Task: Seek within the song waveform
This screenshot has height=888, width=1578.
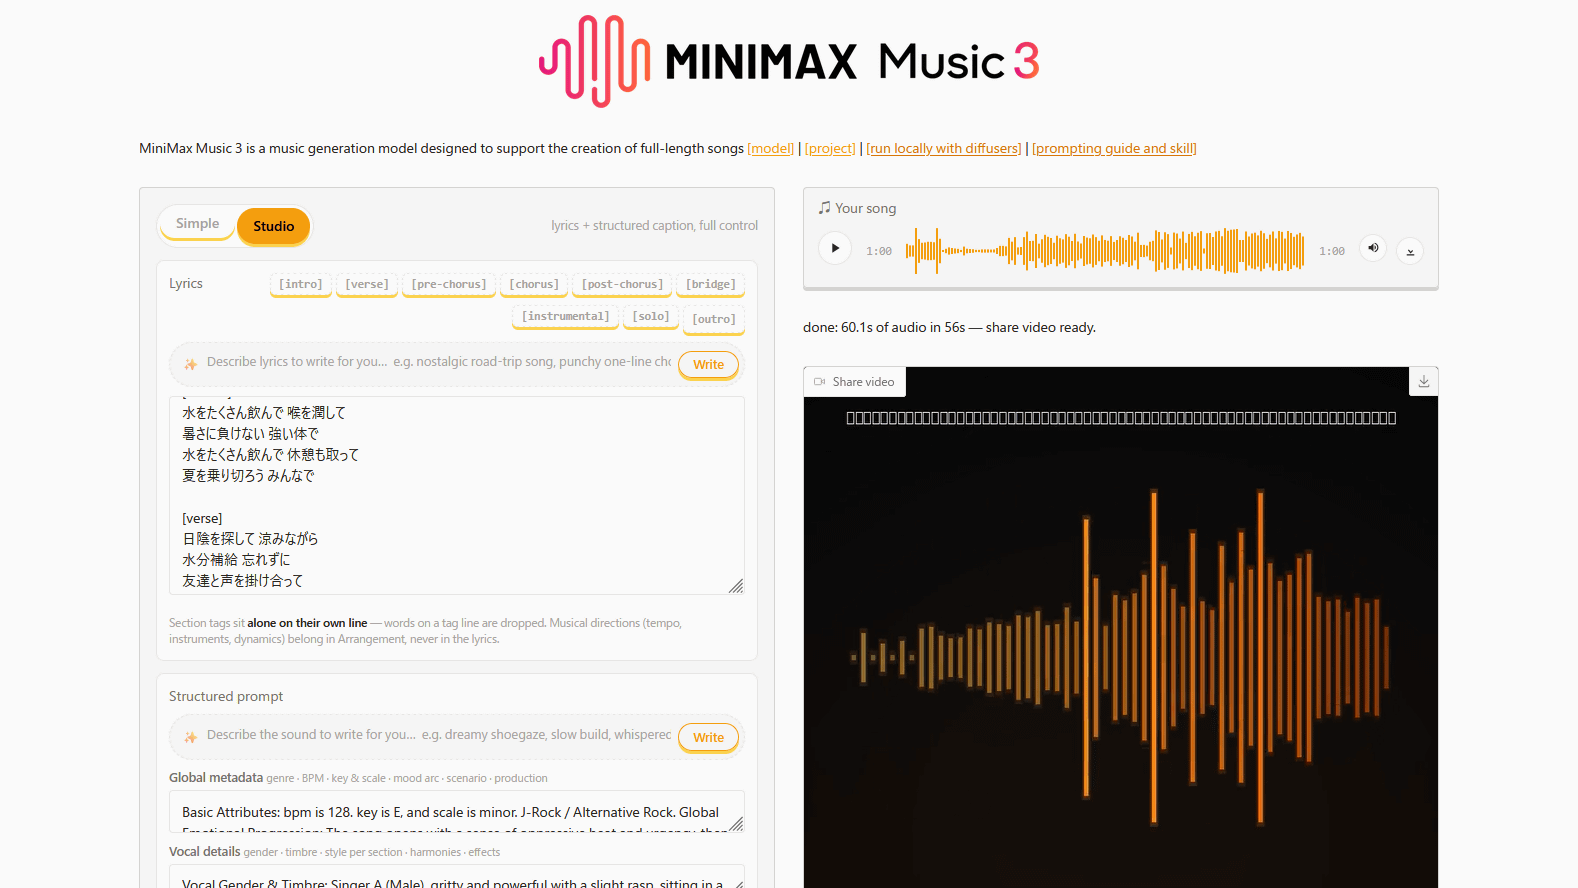Action: coord(1105,250)
